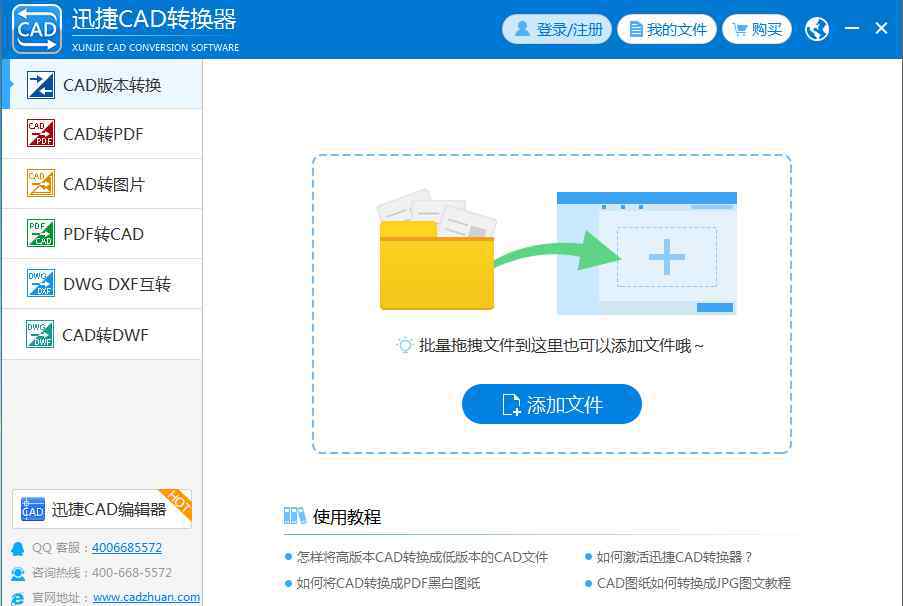This screenshot has width=903, height=606.
Task: Click the 批量拖拽文件到这里 hint text
Action: (x=561, y=346)
